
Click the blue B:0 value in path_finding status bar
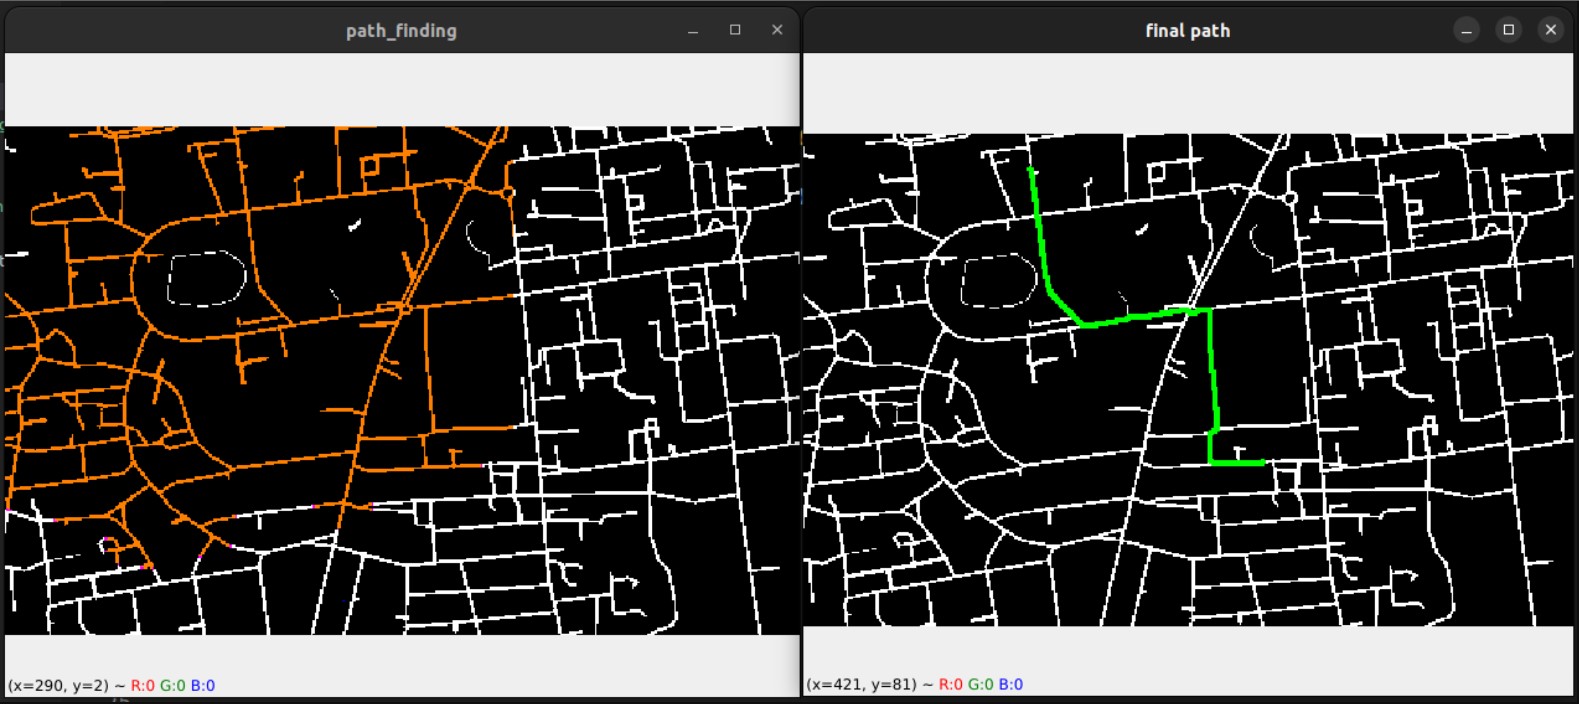[x=202, y=685]
